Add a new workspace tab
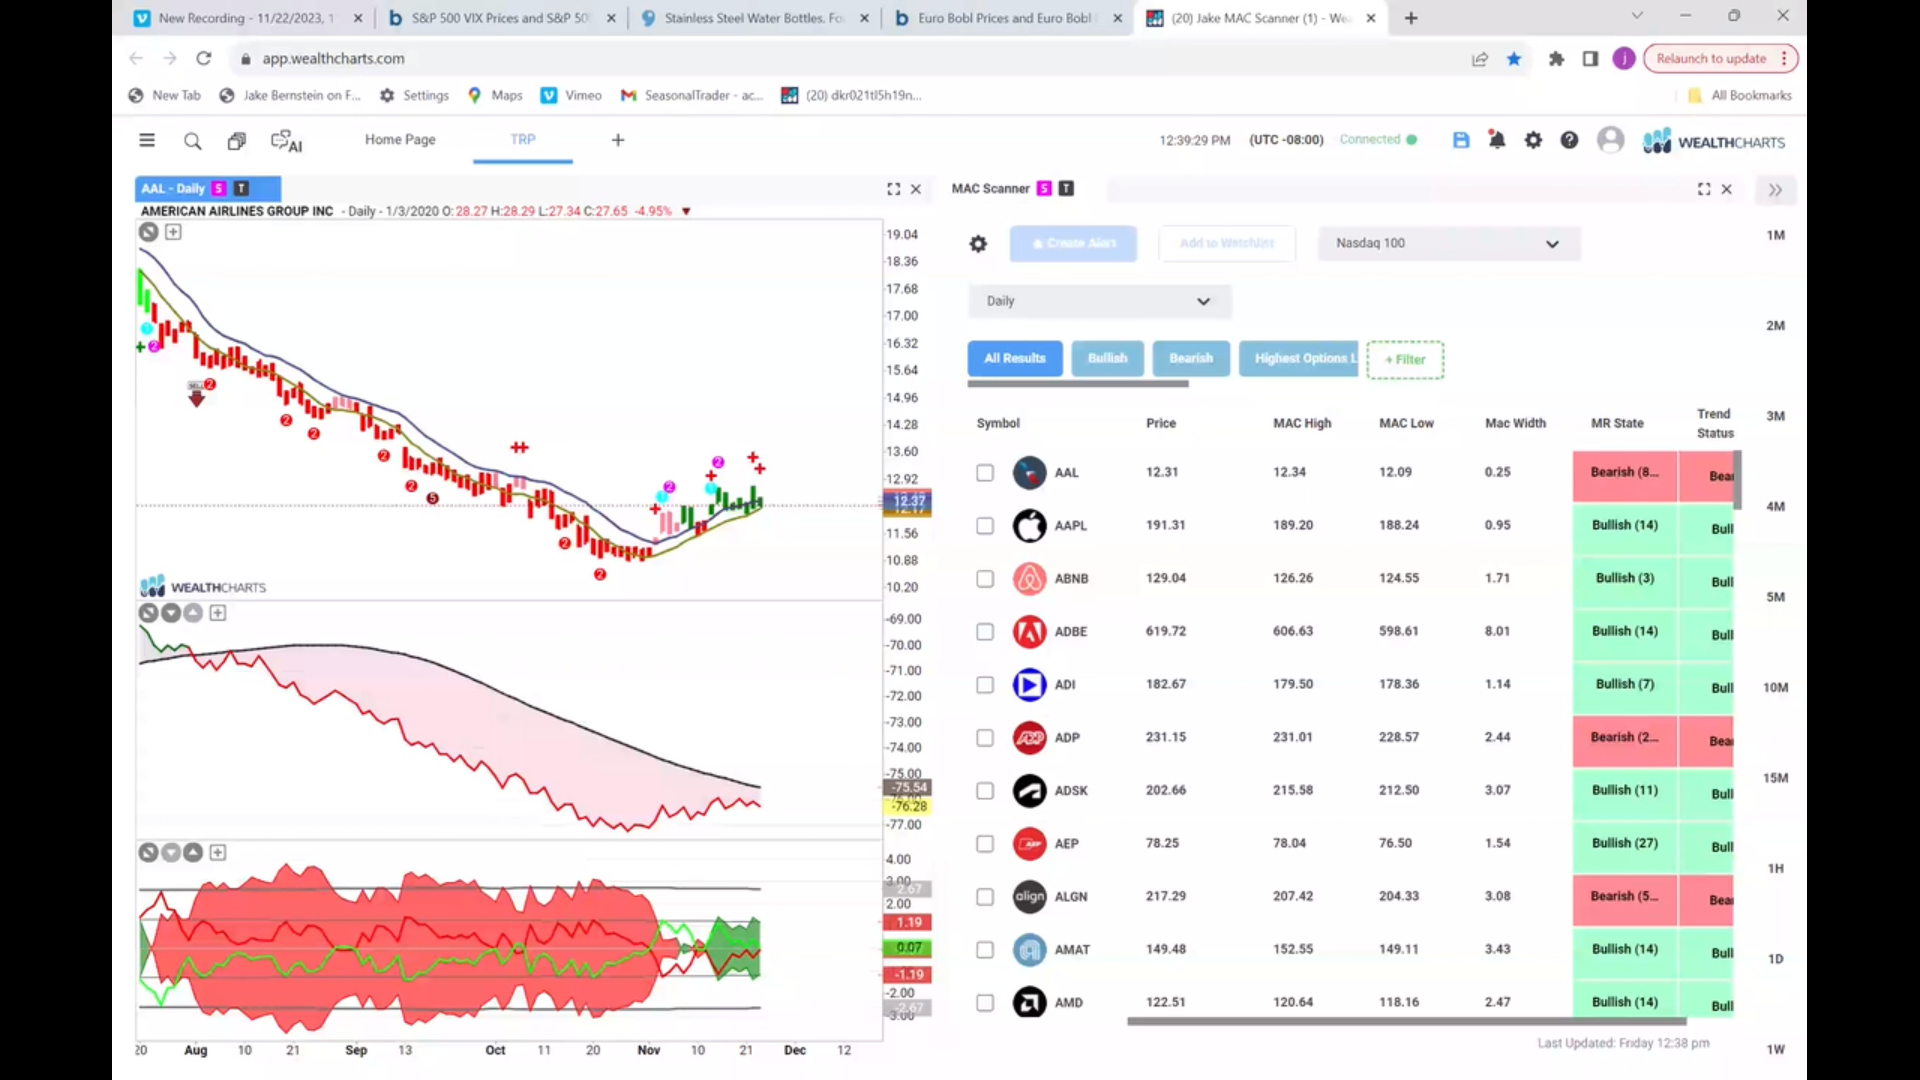This screenshot has width=1920, height=1080. coord(618,140)
